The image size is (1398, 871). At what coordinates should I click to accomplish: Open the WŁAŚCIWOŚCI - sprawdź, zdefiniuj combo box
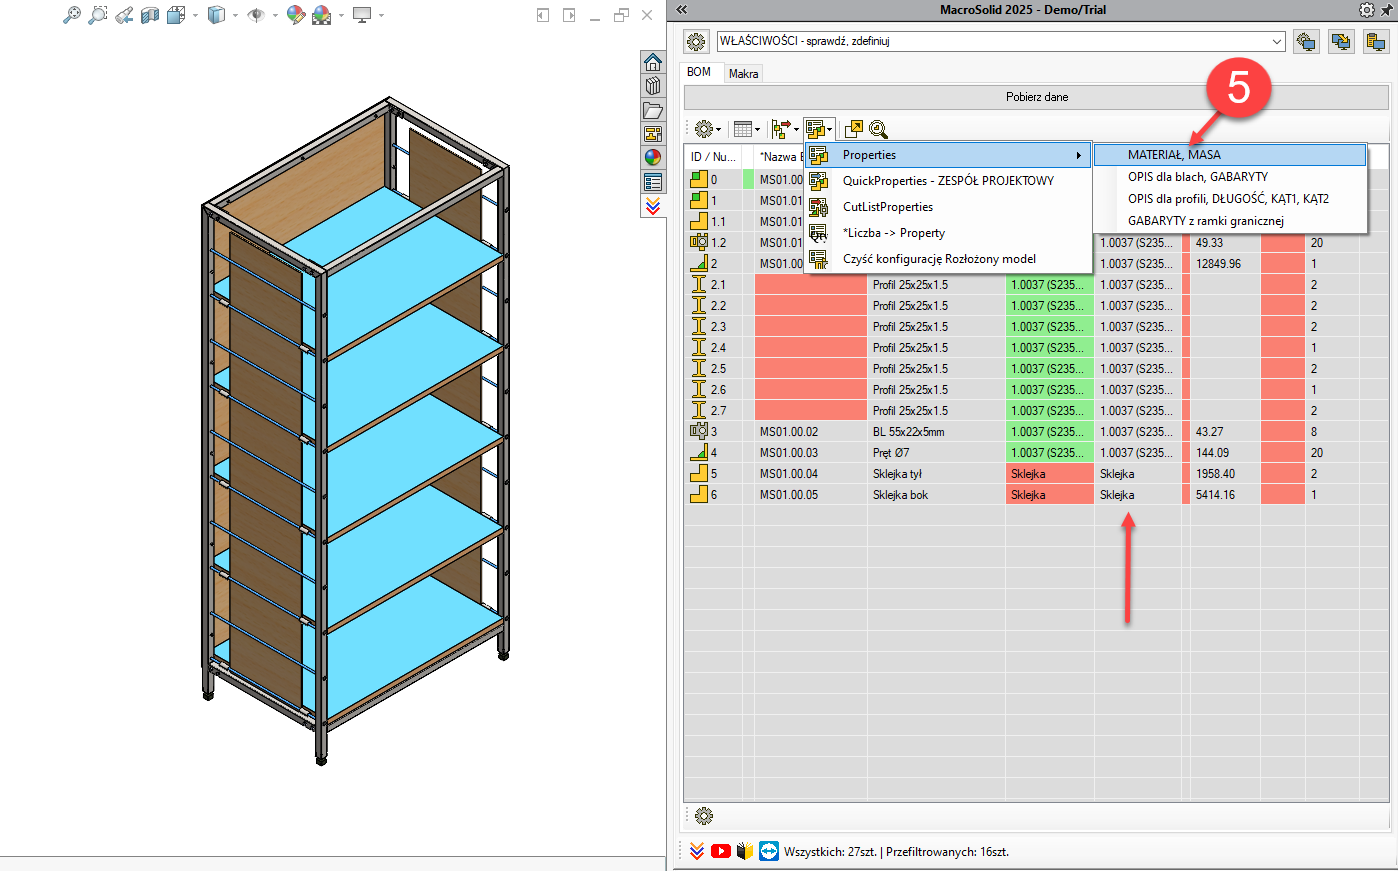[1001, 41]
